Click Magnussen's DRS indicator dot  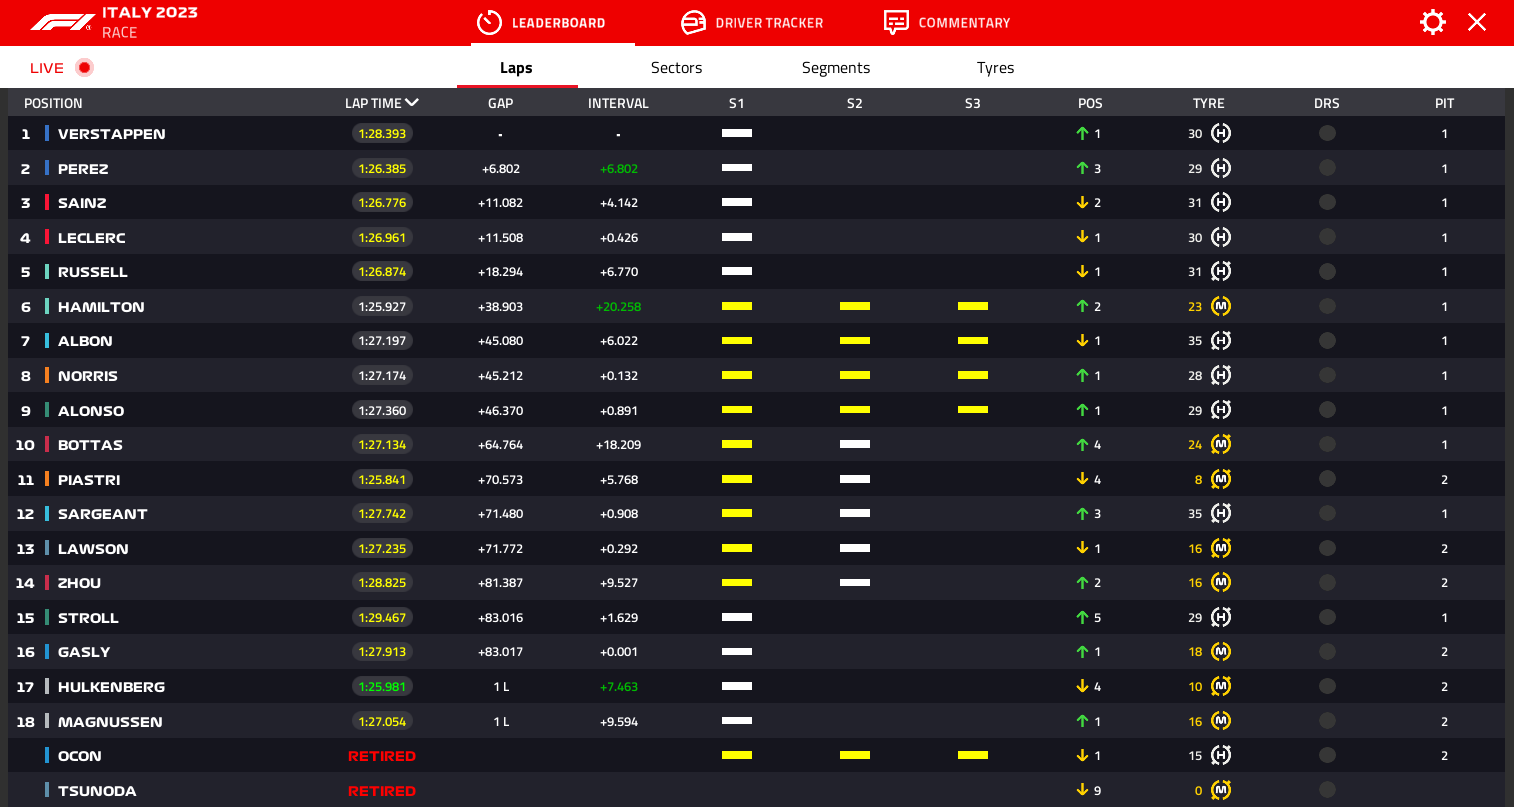click(1327, 721)
